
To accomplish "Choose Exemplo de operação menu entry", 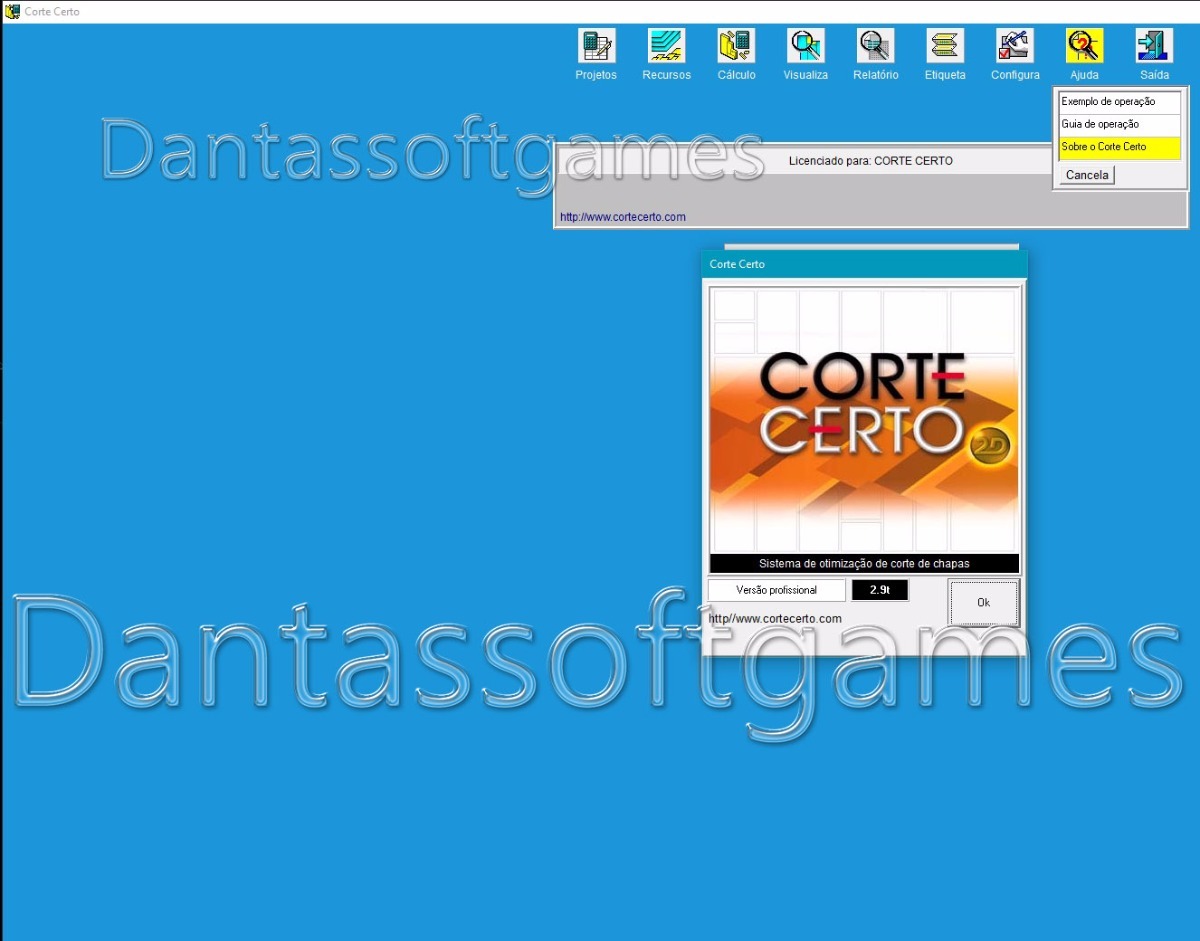I will [1120, 102].
